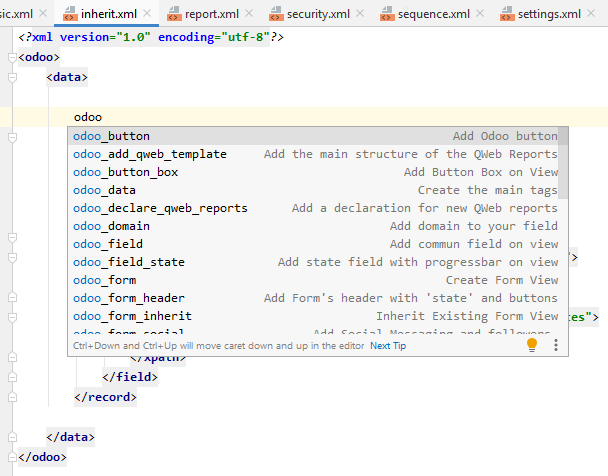The width and height of the screenshot is (608, 476).
Task: Select odoo_domain suggestion
Action: 313,226
